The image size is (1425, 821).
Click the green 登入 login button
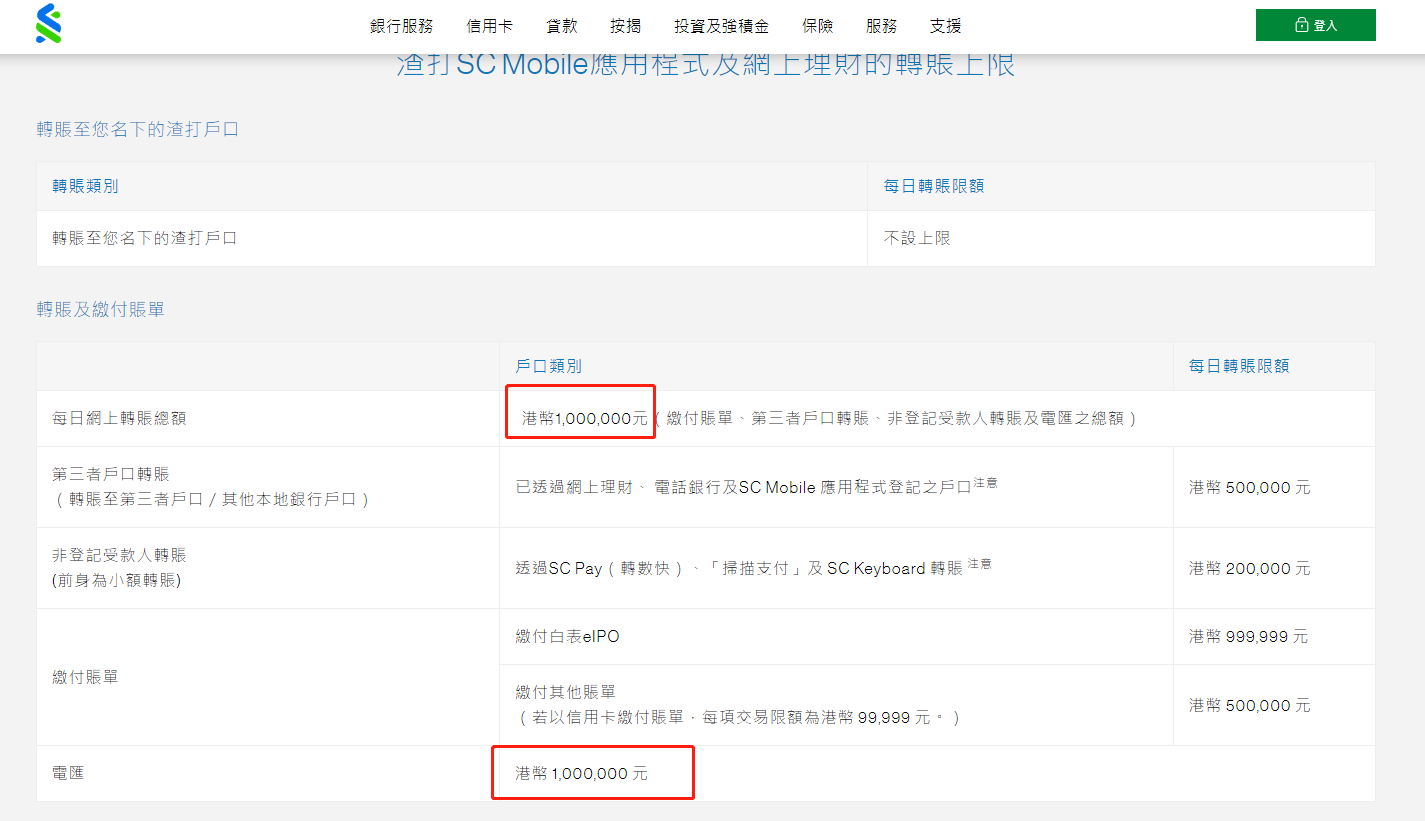point(1315,25)
